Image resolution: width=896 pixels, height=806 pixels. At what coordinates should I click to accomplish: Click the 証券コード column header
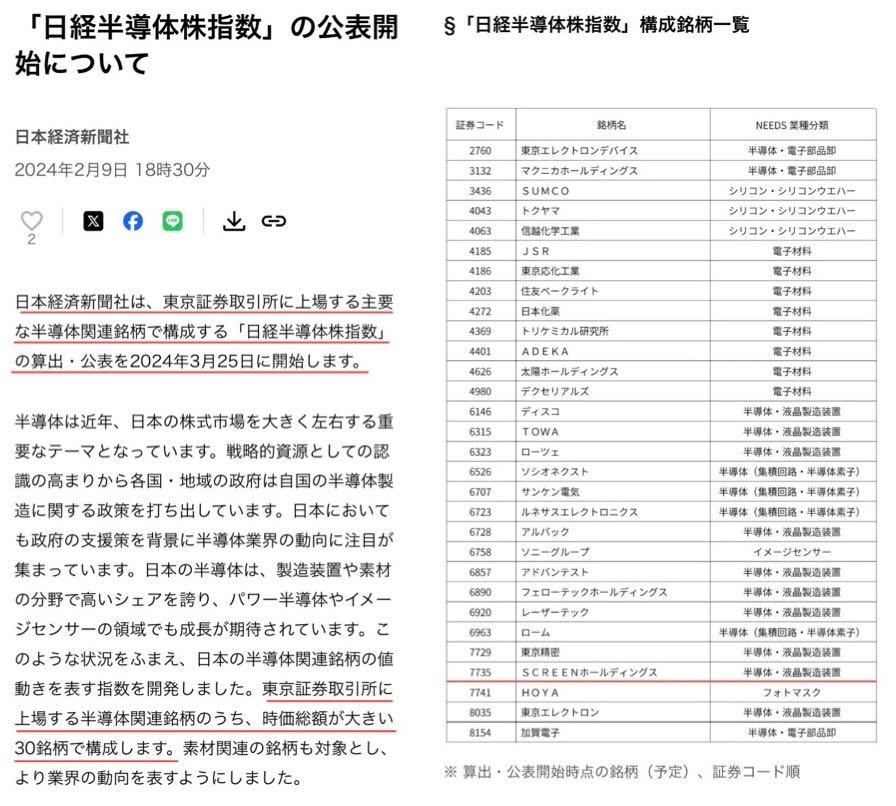[x=480, y=125]
